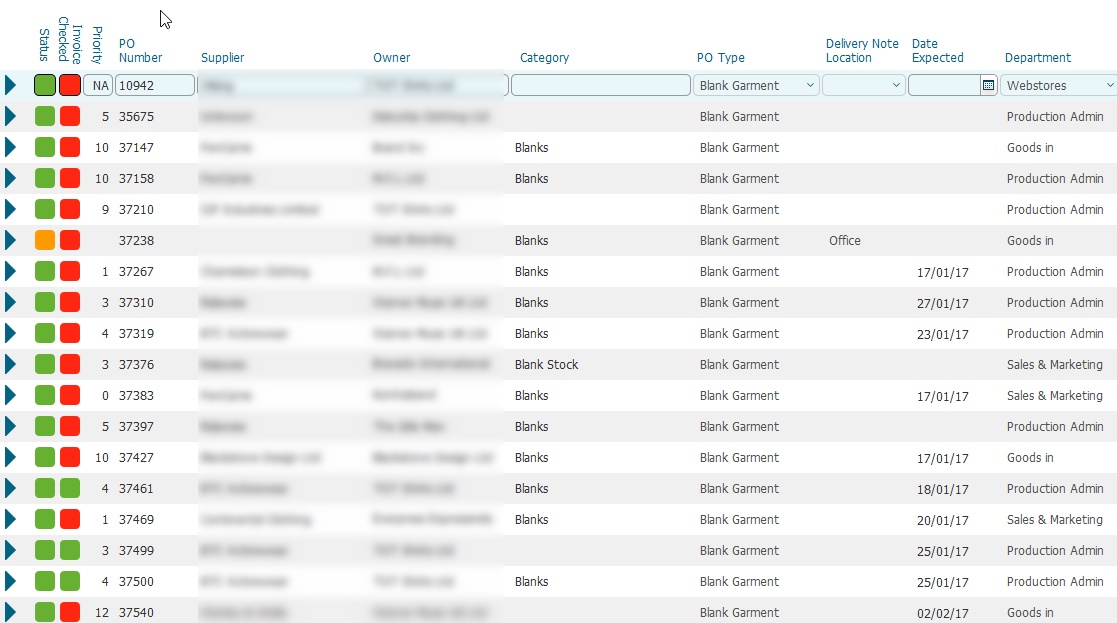The height and width of the screenshot is (623, 1117).
Task: Open the Department Webstores dropdown
Action: (1059, 86)
